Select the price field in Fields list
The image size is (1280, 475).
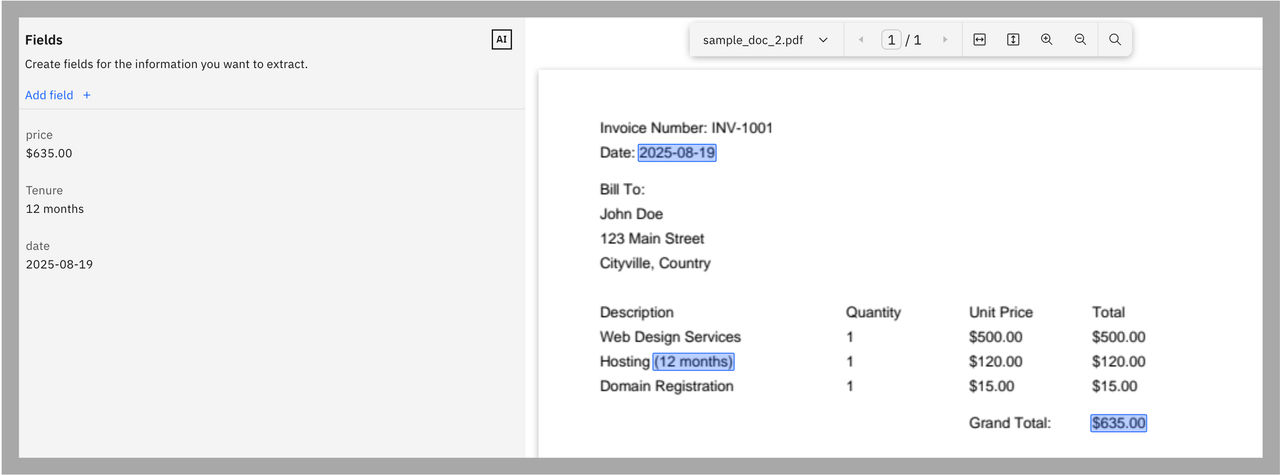(272, 144)
